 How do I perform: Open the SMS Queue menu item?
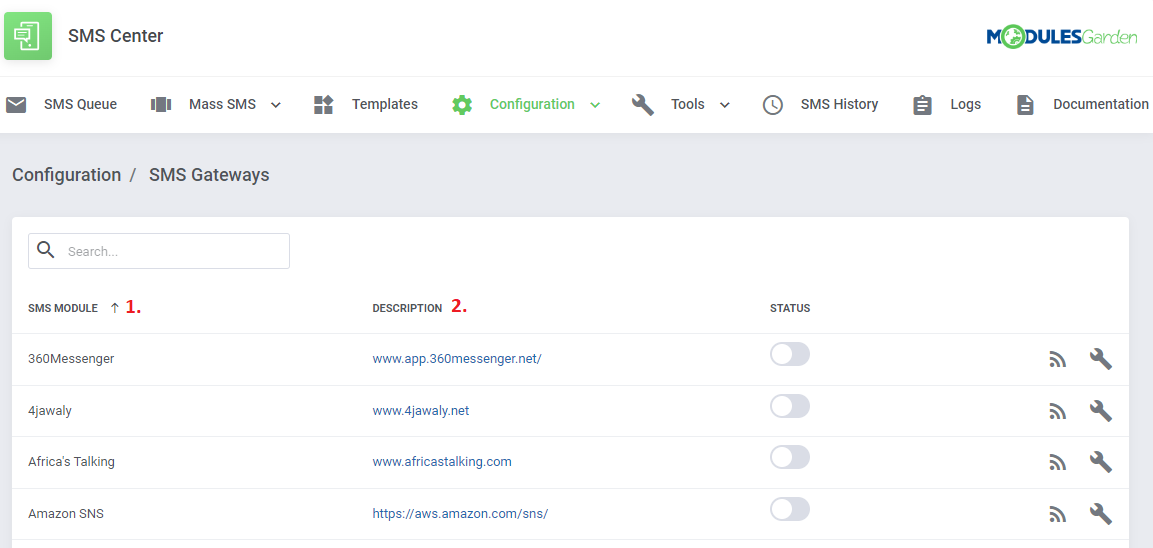pyautogui.click(x=80, y=104)
